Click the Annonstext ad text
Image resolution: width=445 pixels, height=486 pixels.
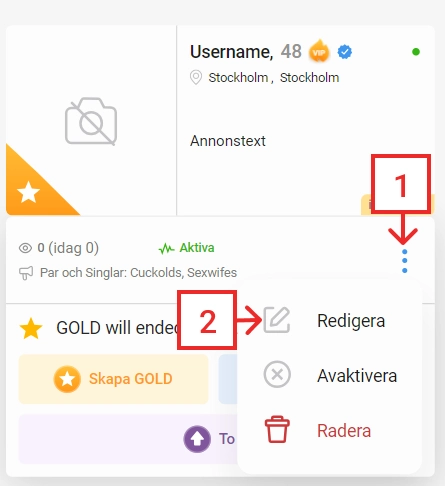(228, 141)
